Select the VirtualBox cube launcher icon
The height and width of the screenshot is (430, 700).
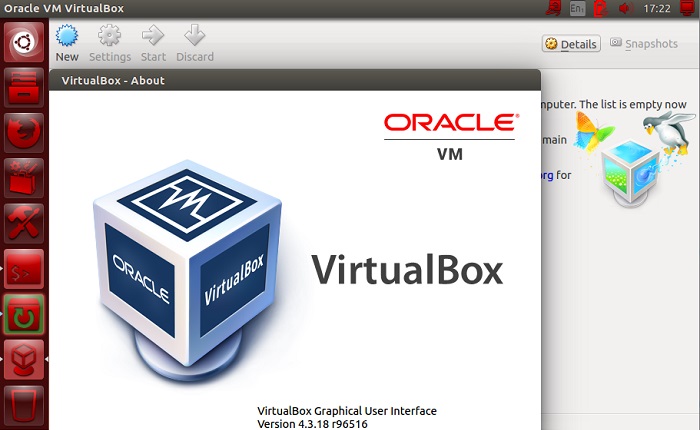pos(24,360)
